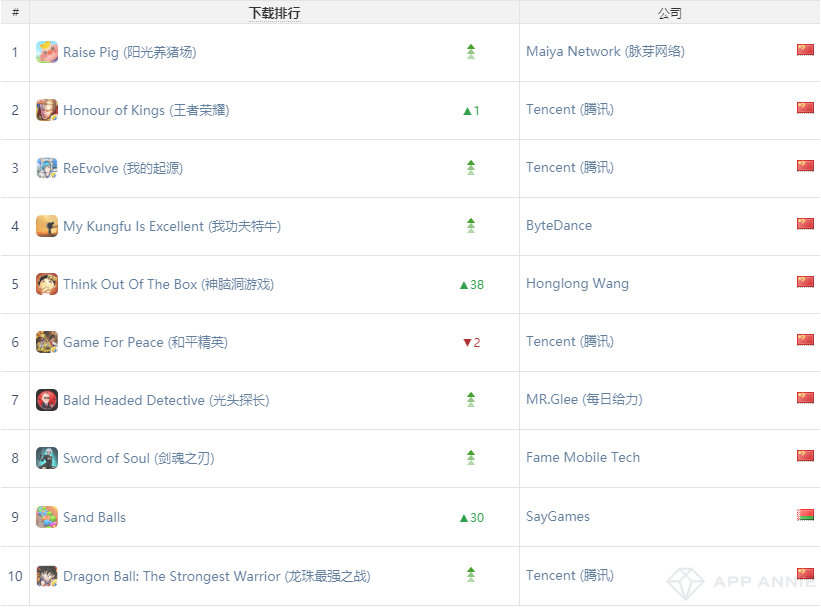Open the SayGames company link
The image size is (821, 608).
(x=558, y=517)
